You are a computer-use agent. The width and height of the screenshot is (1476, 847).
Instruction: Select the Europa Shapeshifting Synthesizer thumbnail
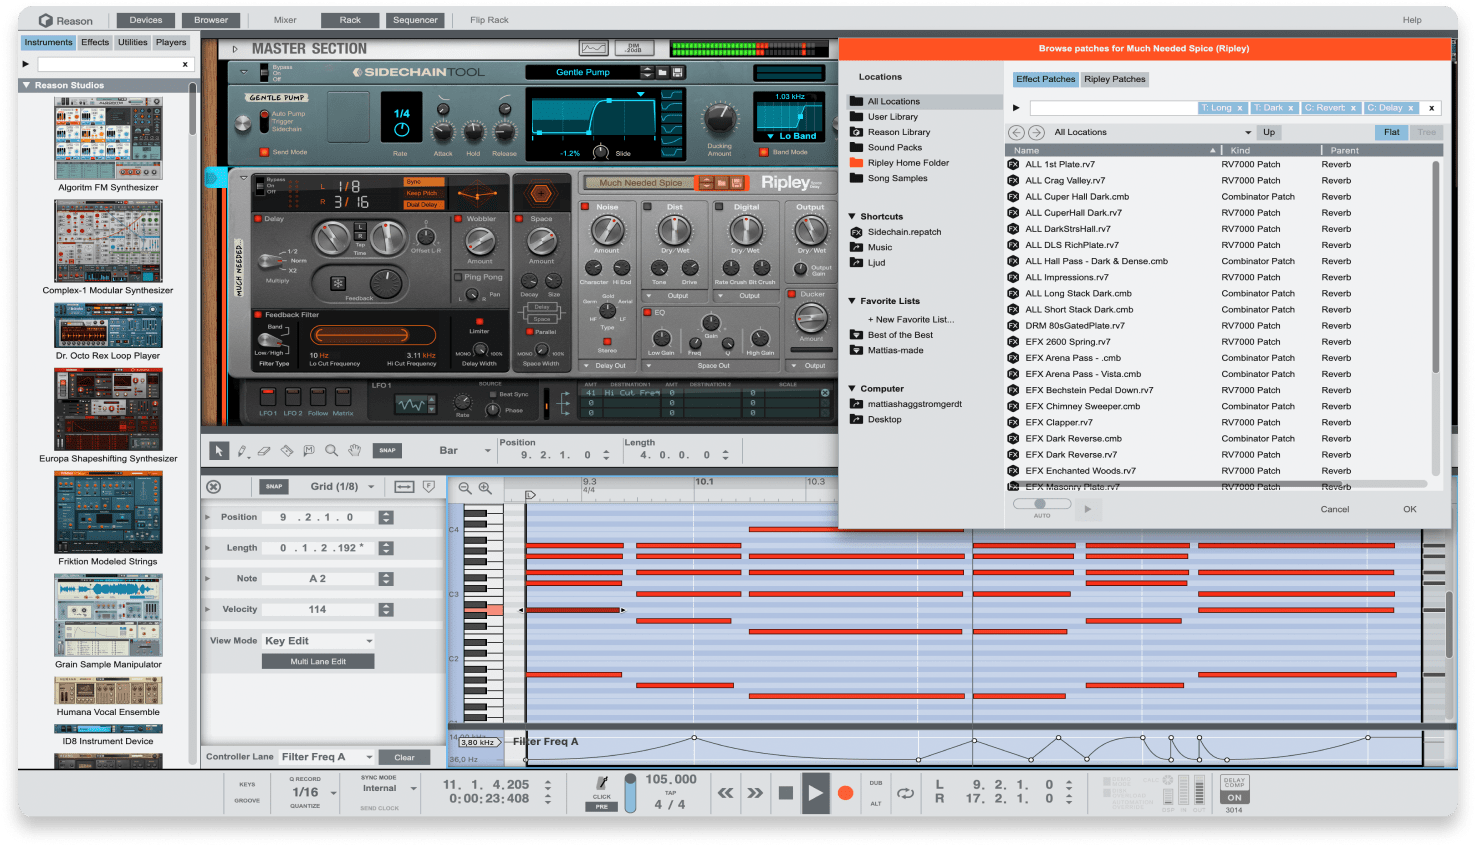pyautogui.click(x=108, y=410)
